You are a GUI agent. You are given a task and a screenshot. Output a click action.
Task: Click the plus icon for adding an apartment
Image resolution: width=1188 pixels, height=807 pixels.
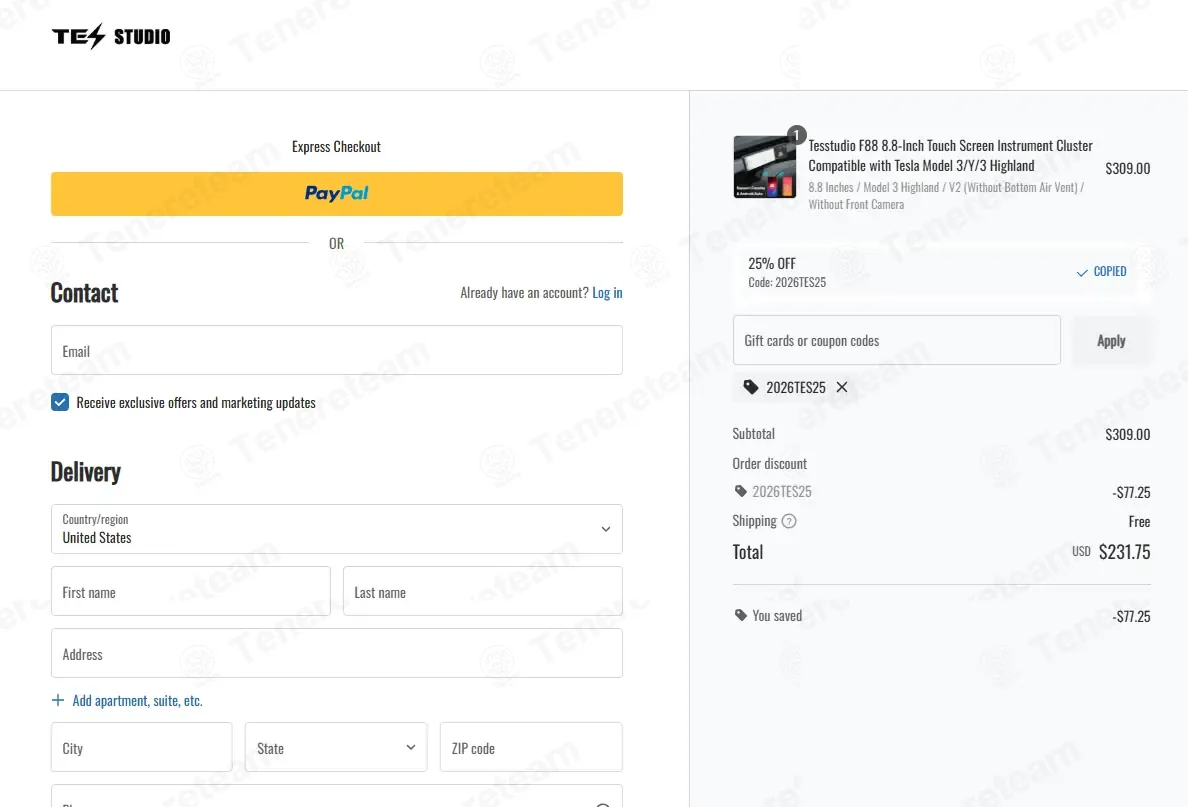coord(58,700)
